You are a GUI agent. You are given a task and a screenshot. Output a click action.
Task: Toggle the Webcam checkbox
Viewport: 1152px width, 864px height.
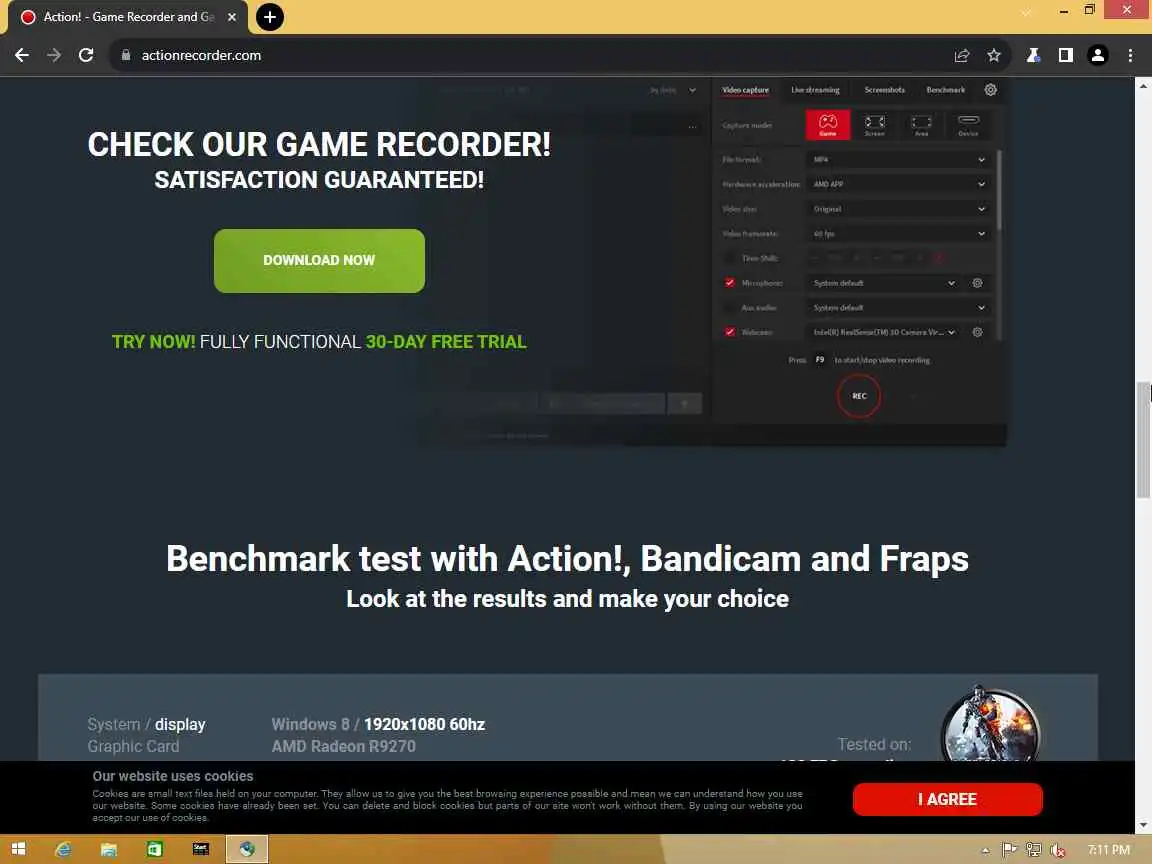coord(730,332)
